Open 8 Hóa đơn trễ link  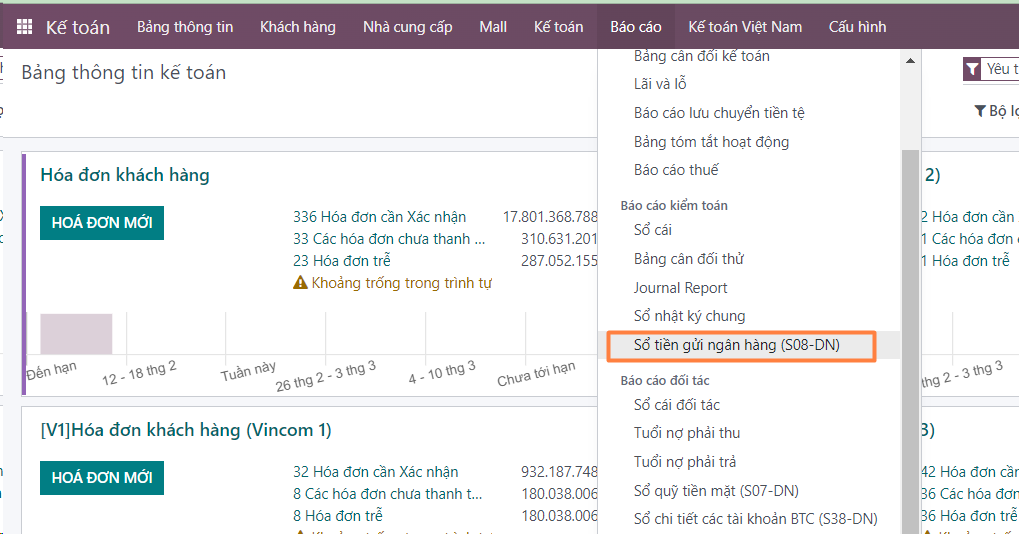[x=338, y=516]
